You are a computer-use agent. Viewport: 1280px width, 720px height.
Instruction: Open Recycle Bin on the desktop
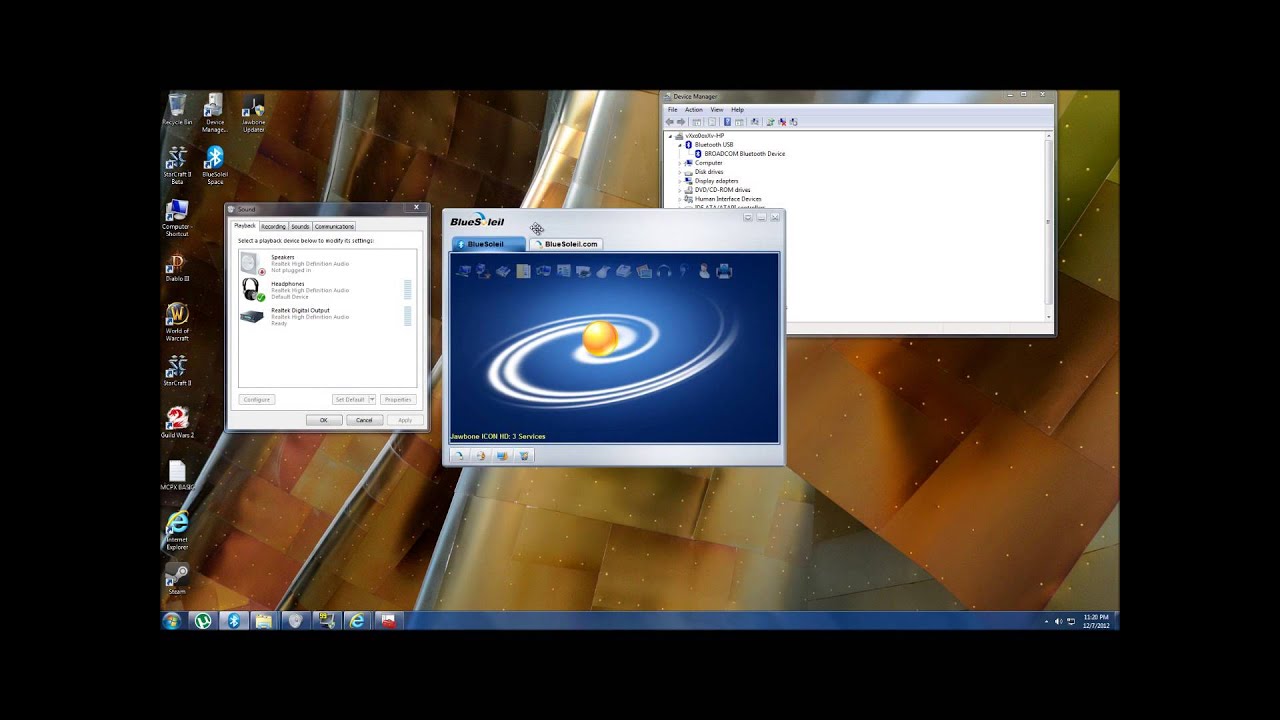pos(177,109)
